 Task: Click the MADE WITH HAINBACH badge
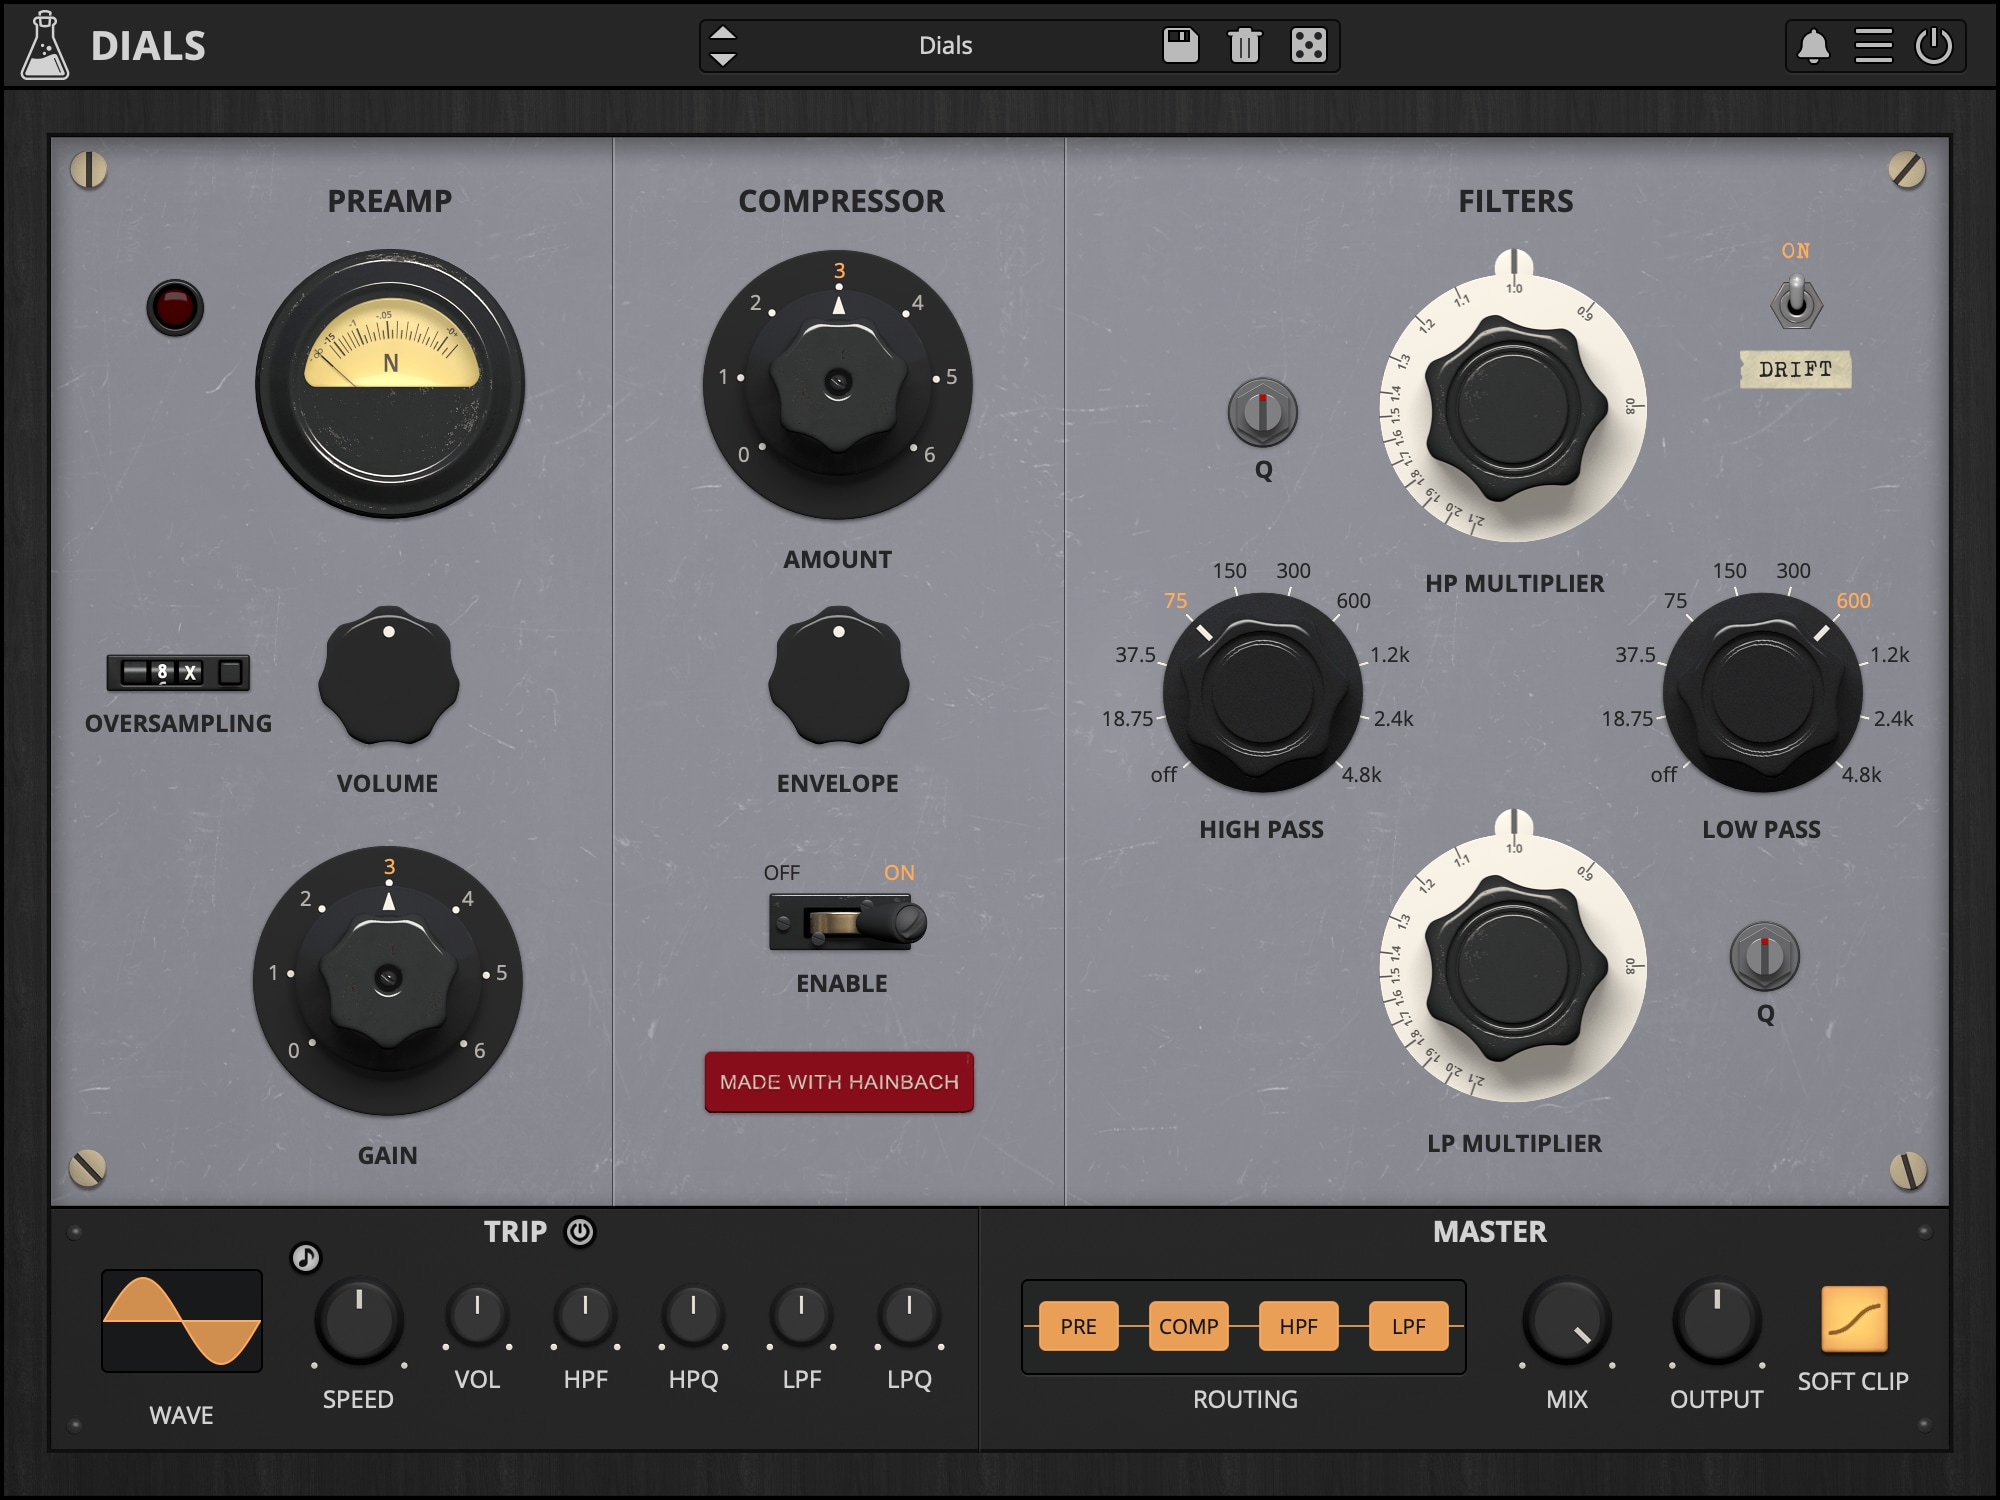[838, 1082]
